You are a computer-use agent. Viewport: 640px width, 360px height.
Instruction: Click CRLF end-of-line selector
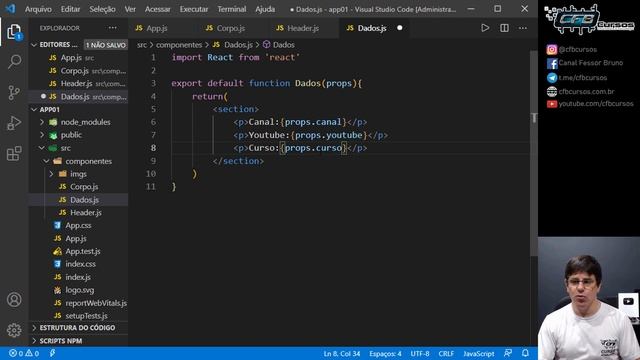pos(446,353)
